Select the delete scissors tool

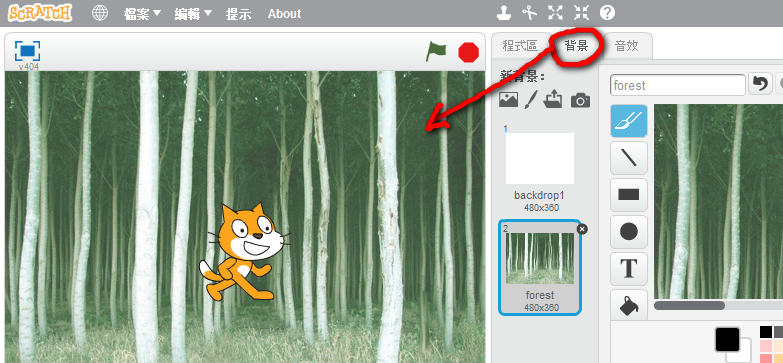click(529, 13)
